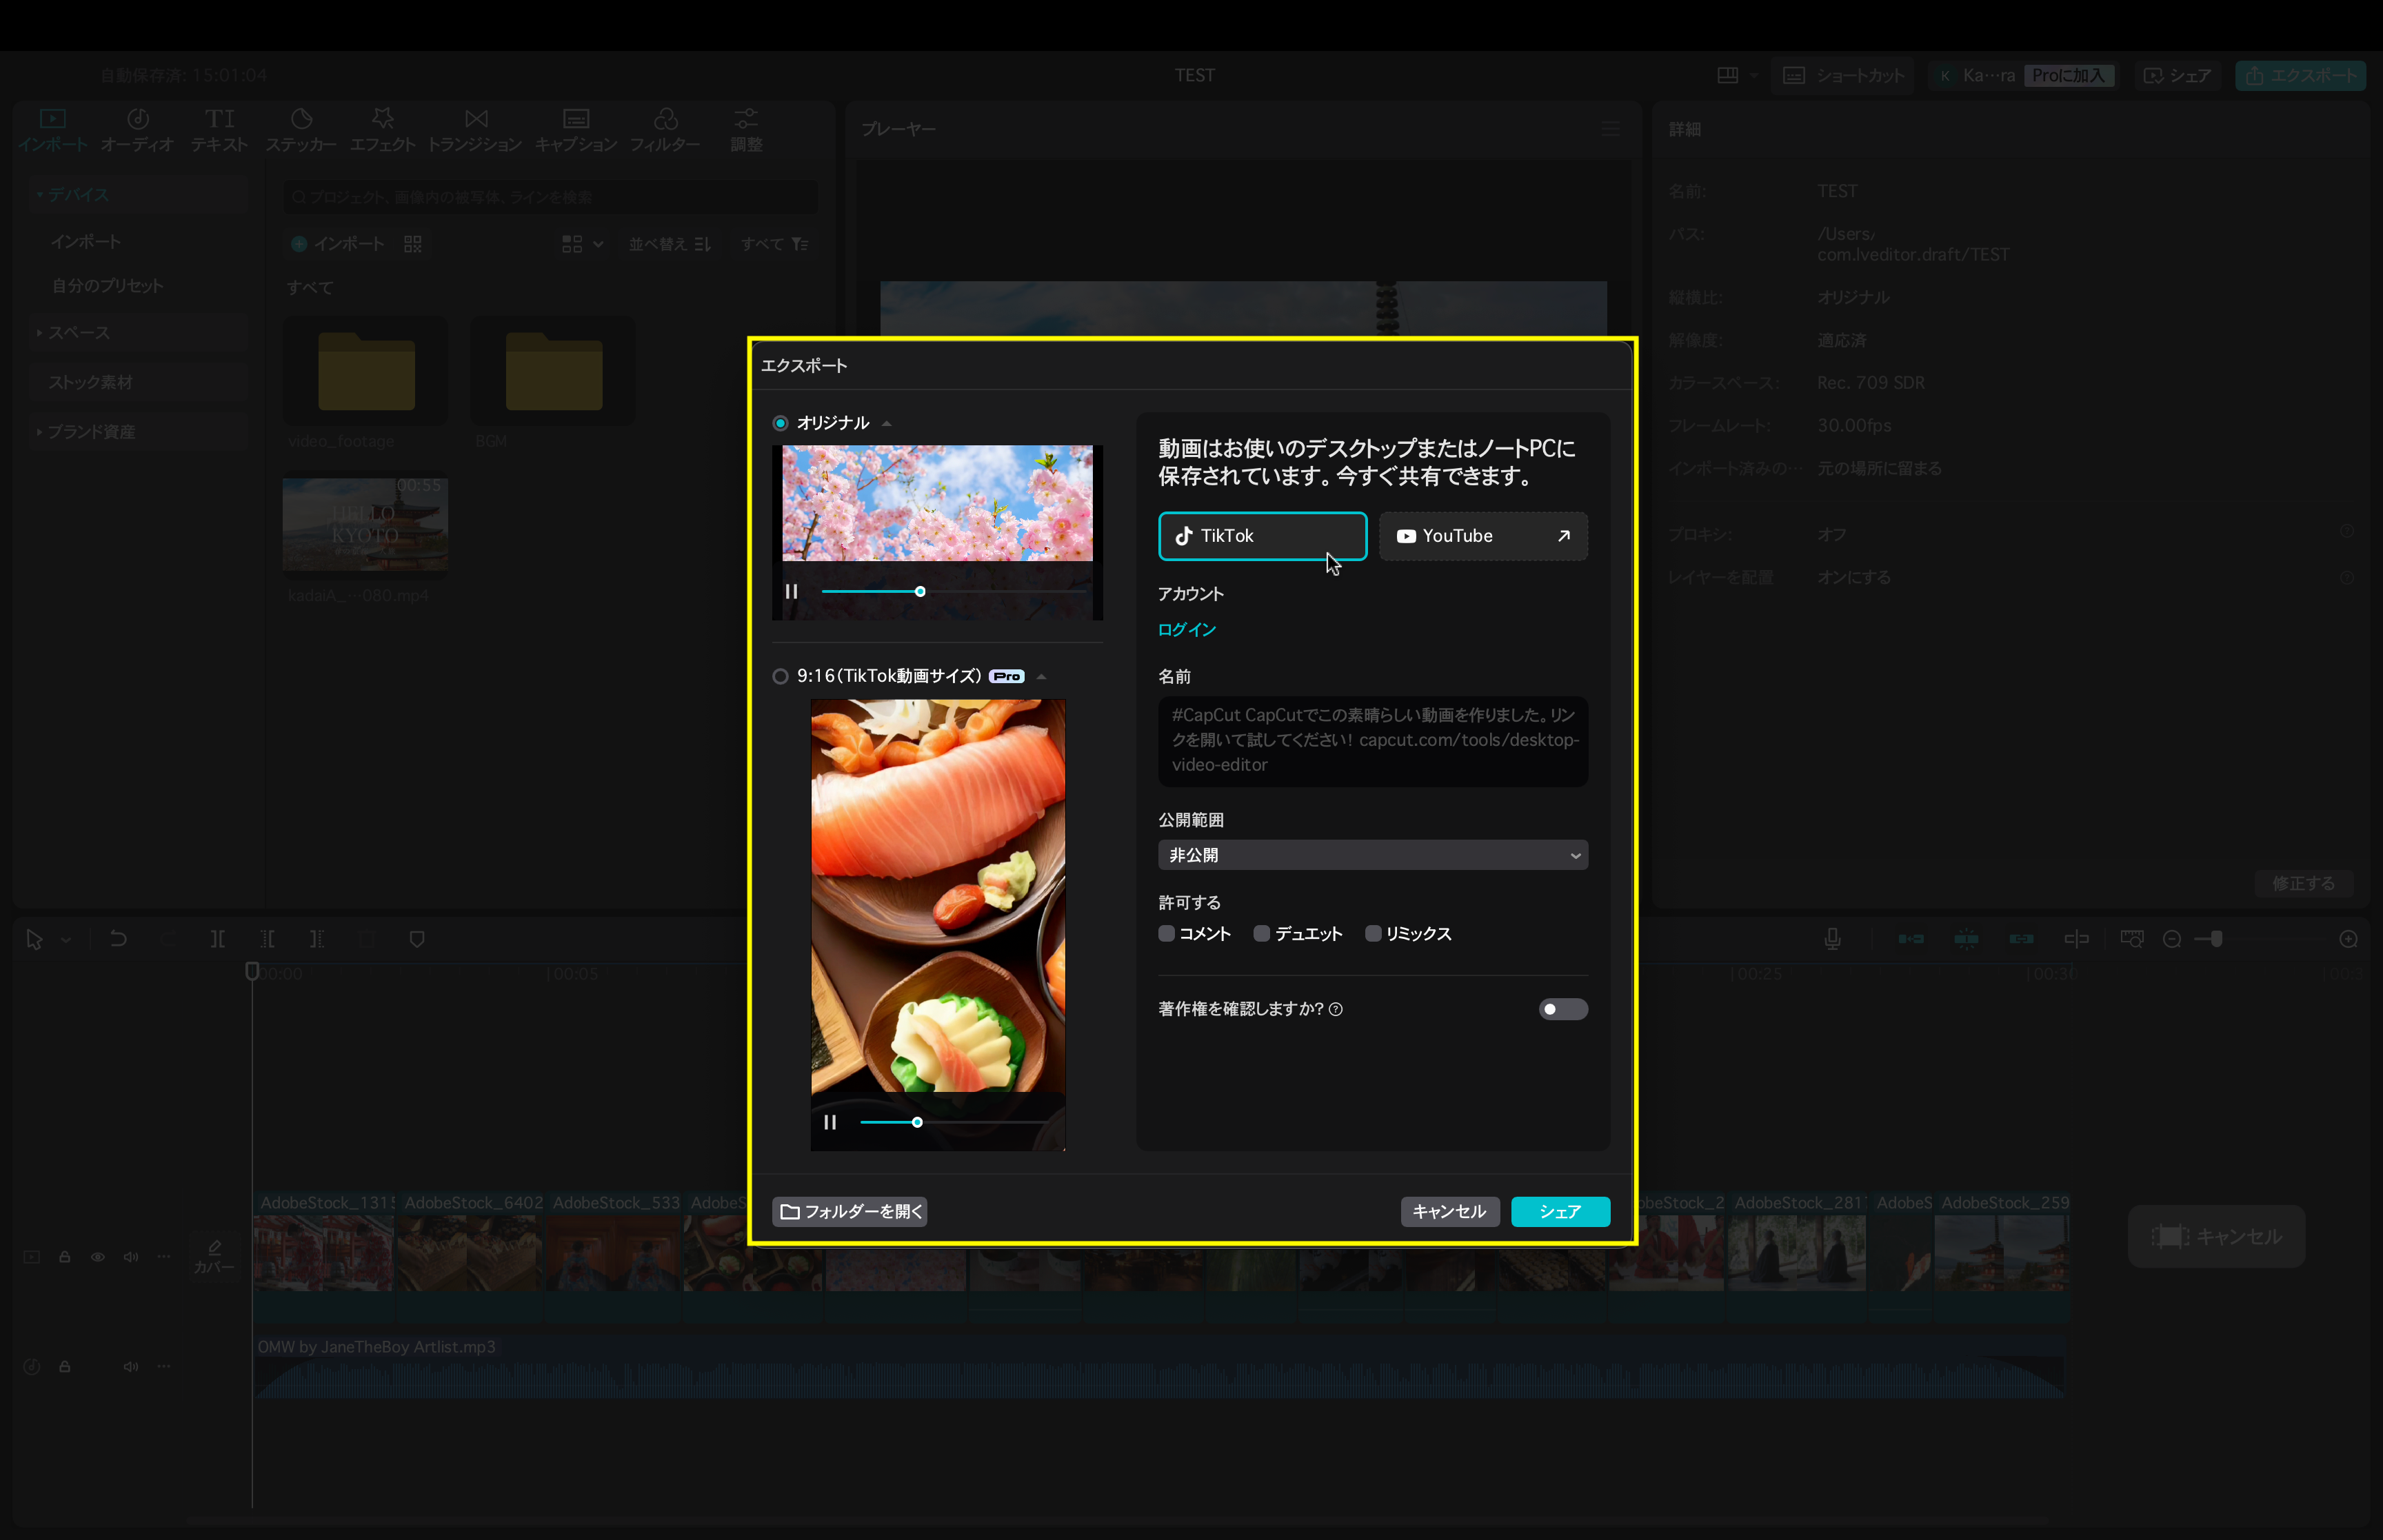
Task: Open the BGM folder
Action: coord(553,372)
